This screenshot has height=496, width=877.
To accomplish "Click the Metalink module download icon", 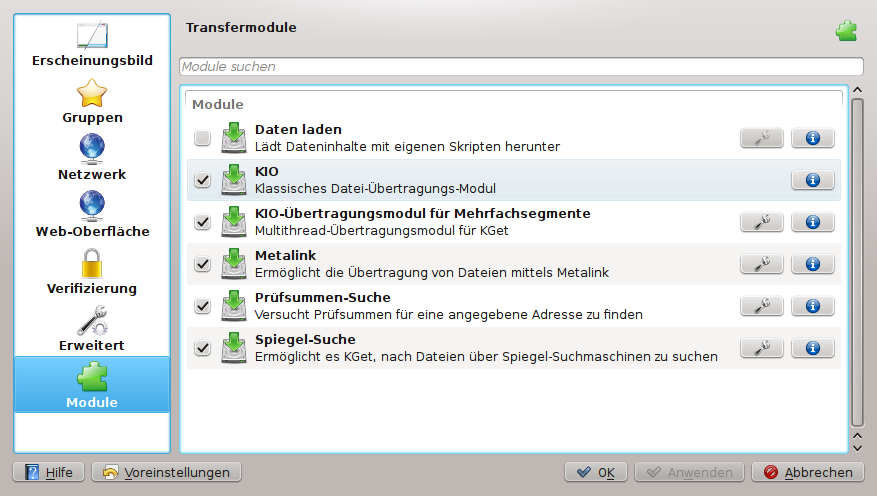I will click(234, 264).
